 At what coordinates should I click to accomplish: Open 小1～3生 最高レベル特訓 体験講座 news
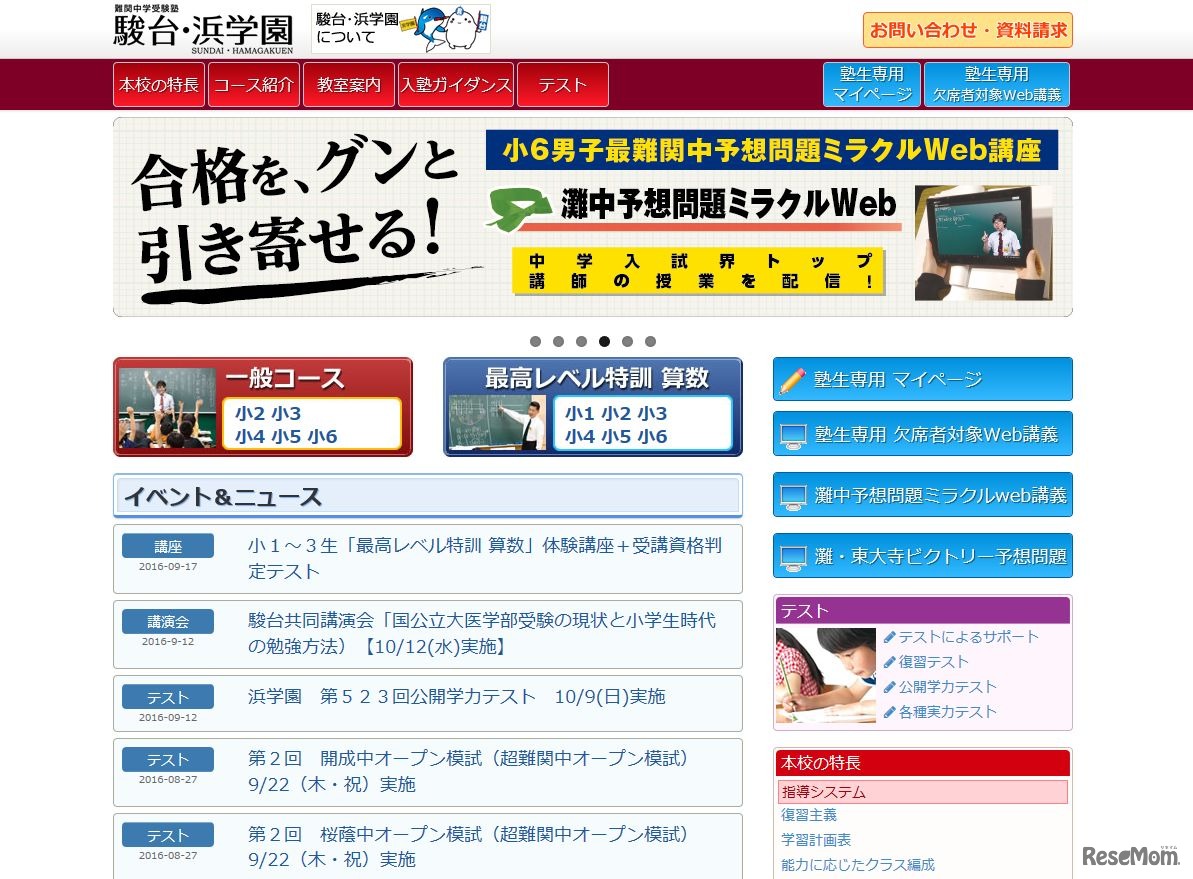(485, 558)
